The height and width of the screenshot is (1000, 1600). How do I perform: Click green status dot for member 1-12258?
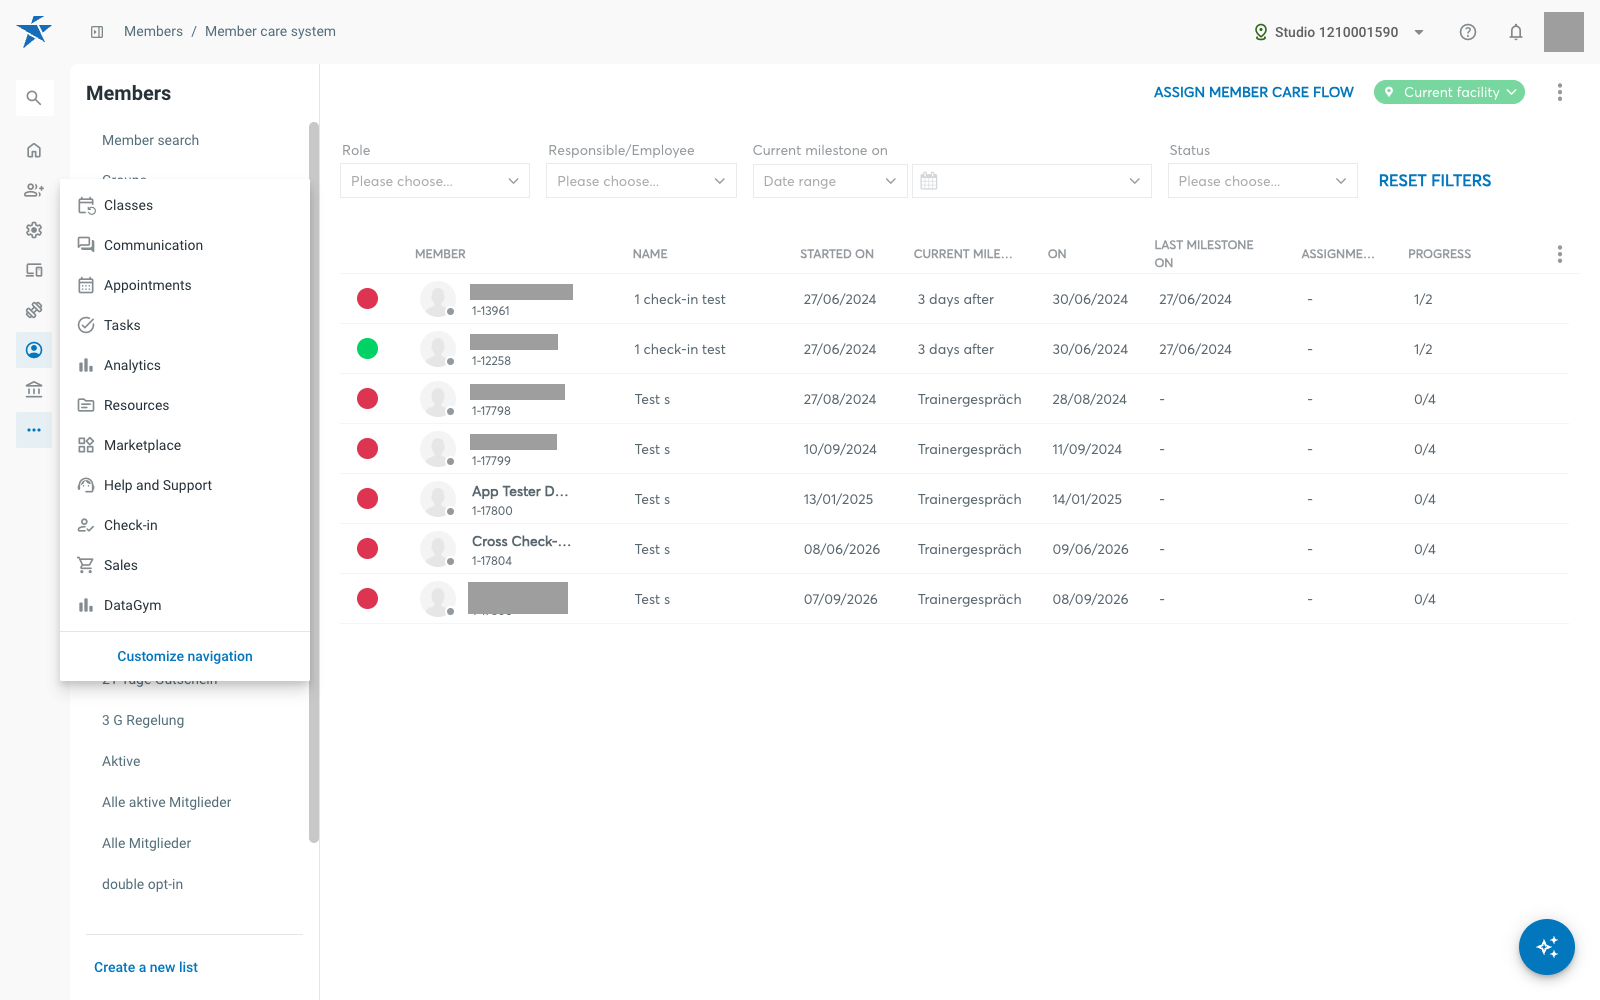point(368,348)
